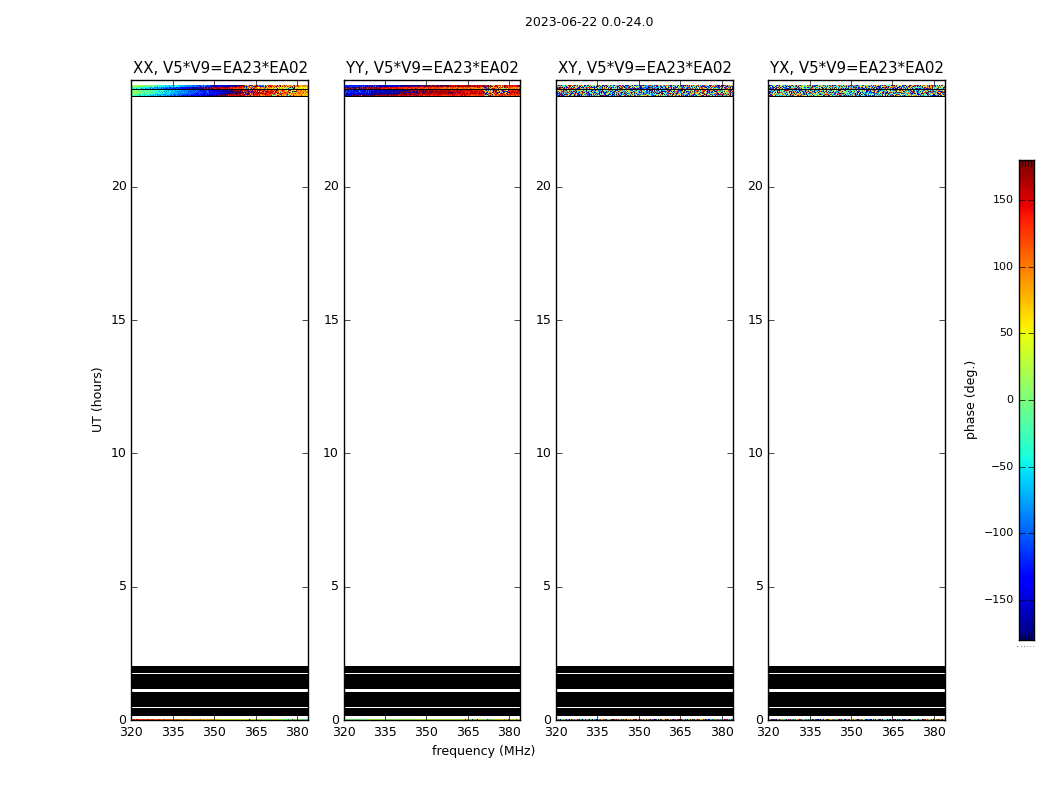Click XY panel's '365' frequency tick label
This screenshot has width=1050, height=800.
(x=680, y=732)
